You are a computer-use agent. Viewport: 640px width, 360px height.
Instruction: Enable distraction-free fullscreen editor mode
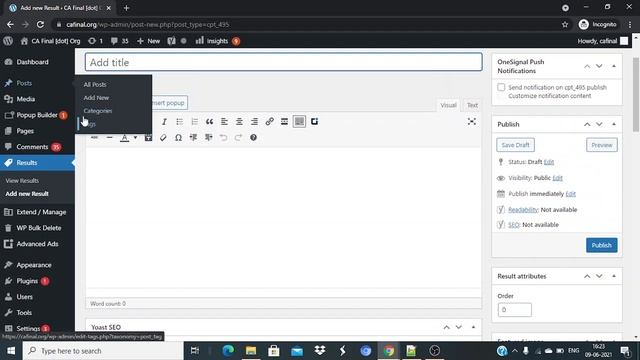pos(472,121)
